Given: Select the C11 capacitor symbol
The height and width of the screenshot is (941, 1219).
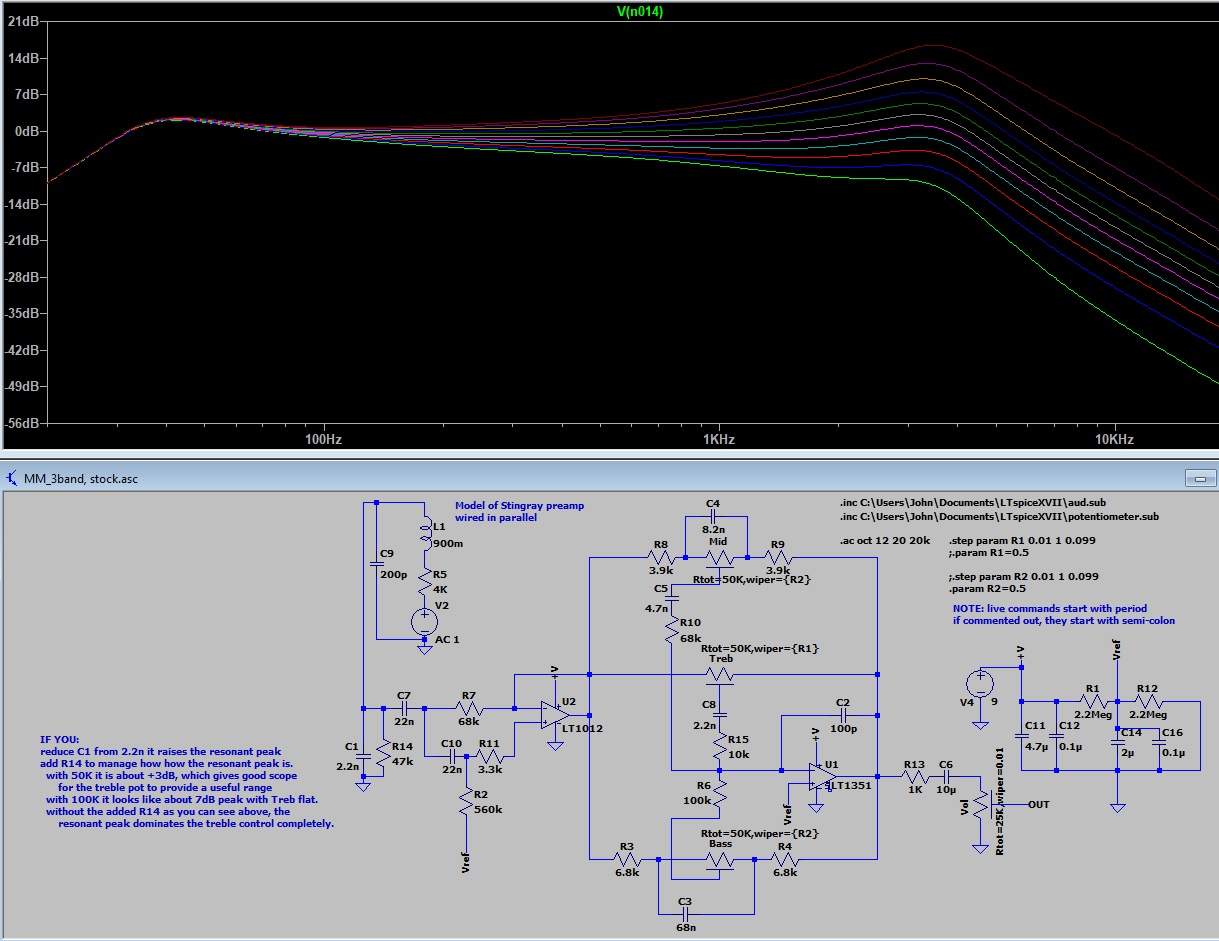Looking at the screenshot, I should click(x=1021, y=737).
